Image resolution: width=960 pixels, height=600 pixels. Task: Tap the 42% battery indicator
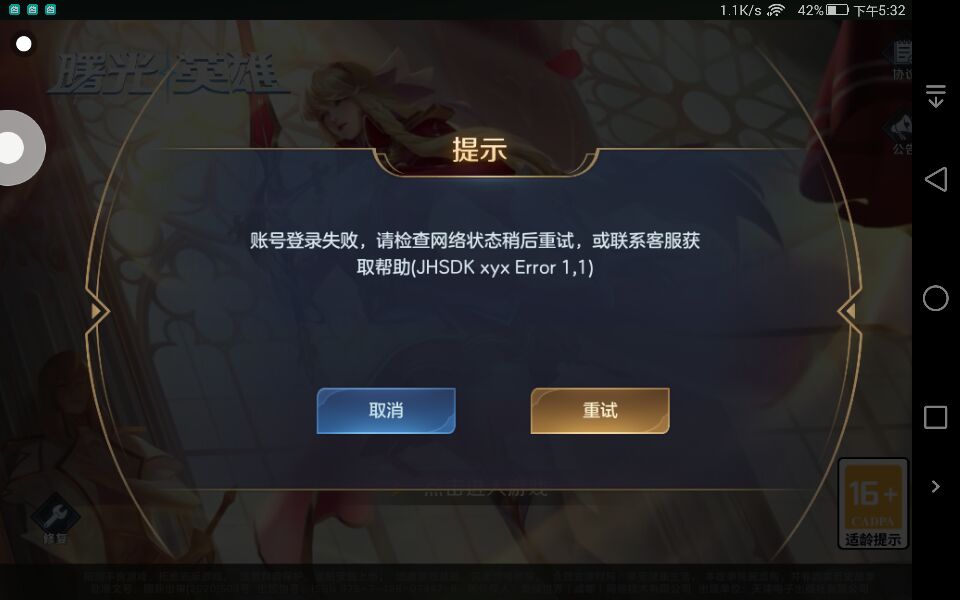pyautogui.click(x=822, y=10)
